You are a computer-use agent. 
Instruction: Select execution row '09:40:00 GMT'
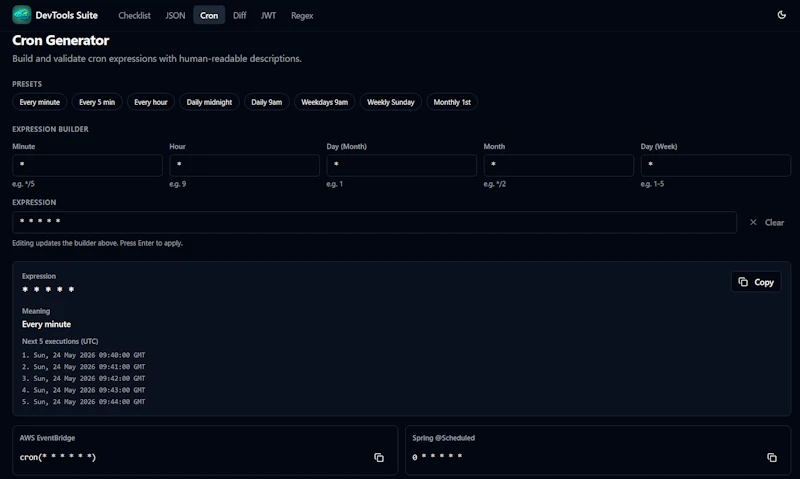click(x=84, y=355)
